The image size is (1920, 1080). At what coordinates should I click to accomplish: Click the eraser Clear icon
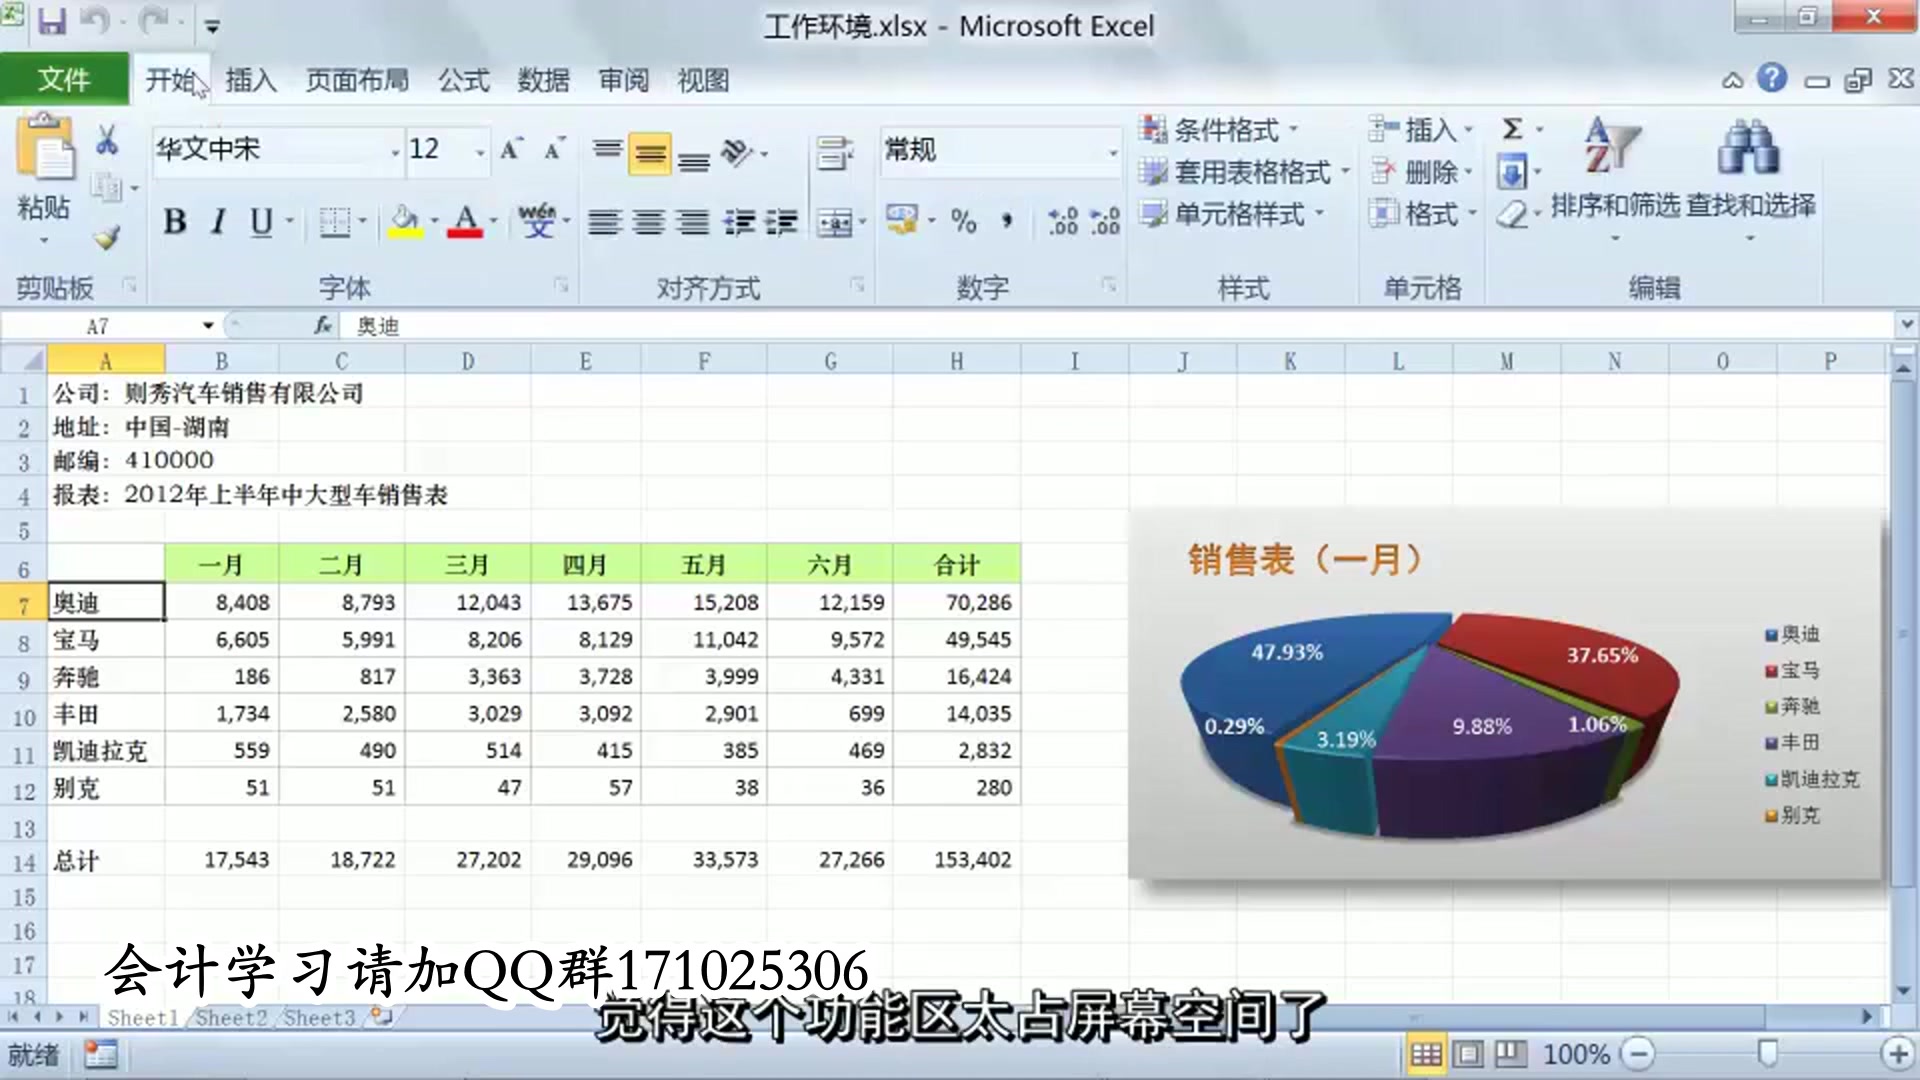click(x=1512, y=211)
